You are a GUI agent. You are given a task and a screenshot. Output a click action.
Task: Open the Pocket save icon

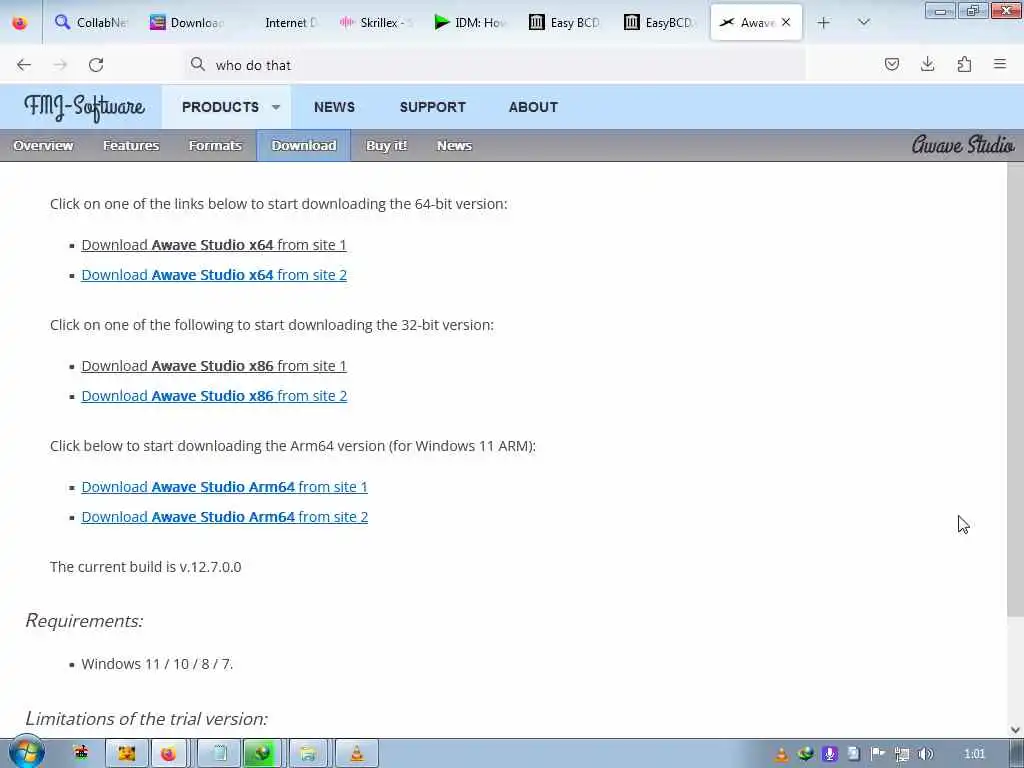click(891, 64)
